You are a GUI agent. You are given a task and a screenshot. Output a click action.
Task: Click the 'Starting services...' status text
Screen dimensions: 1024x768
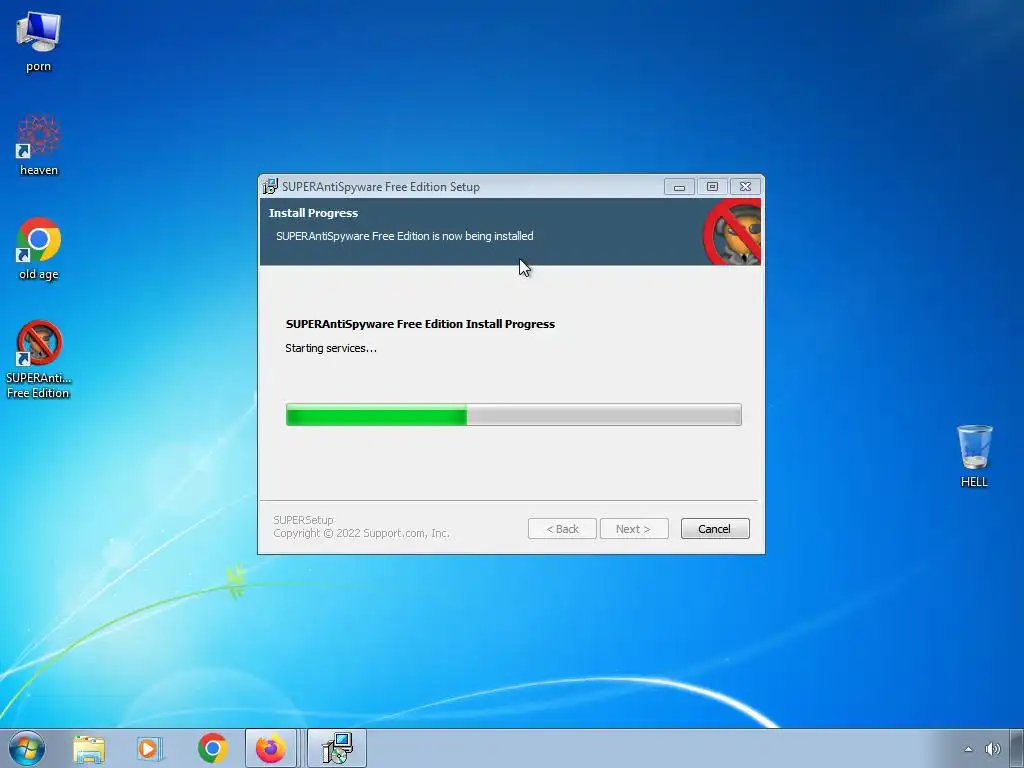point(330,348)
